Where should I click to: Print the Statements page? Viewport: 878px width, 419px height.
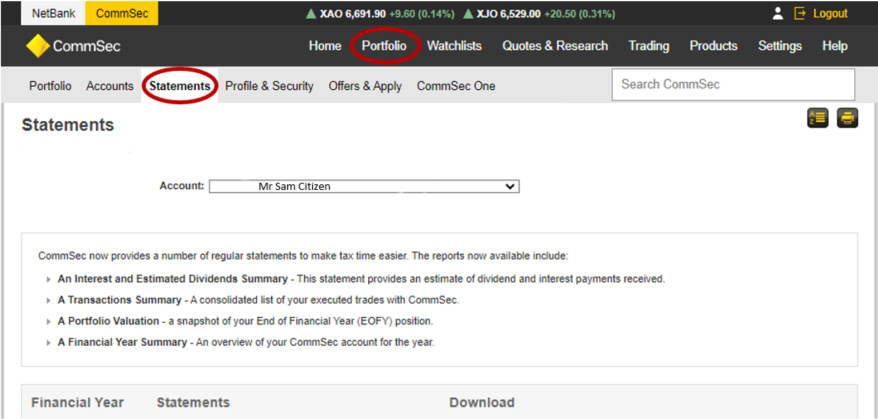coord(847,118)
